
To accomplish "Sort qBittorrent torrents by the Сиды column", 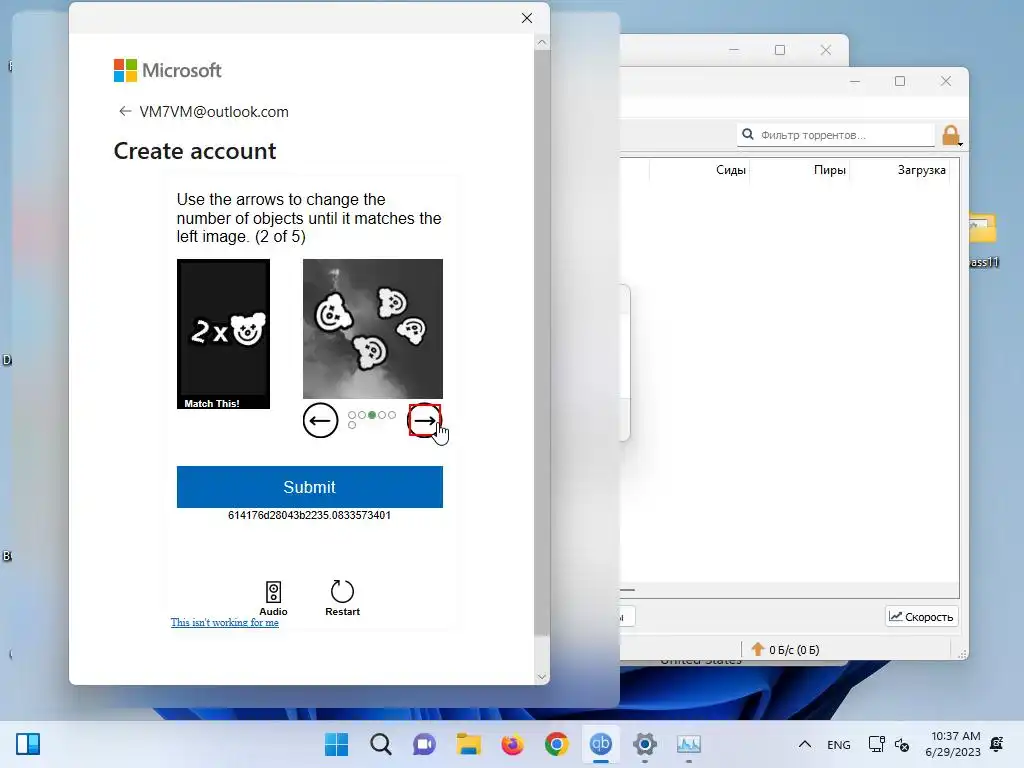I will (730, 170).
